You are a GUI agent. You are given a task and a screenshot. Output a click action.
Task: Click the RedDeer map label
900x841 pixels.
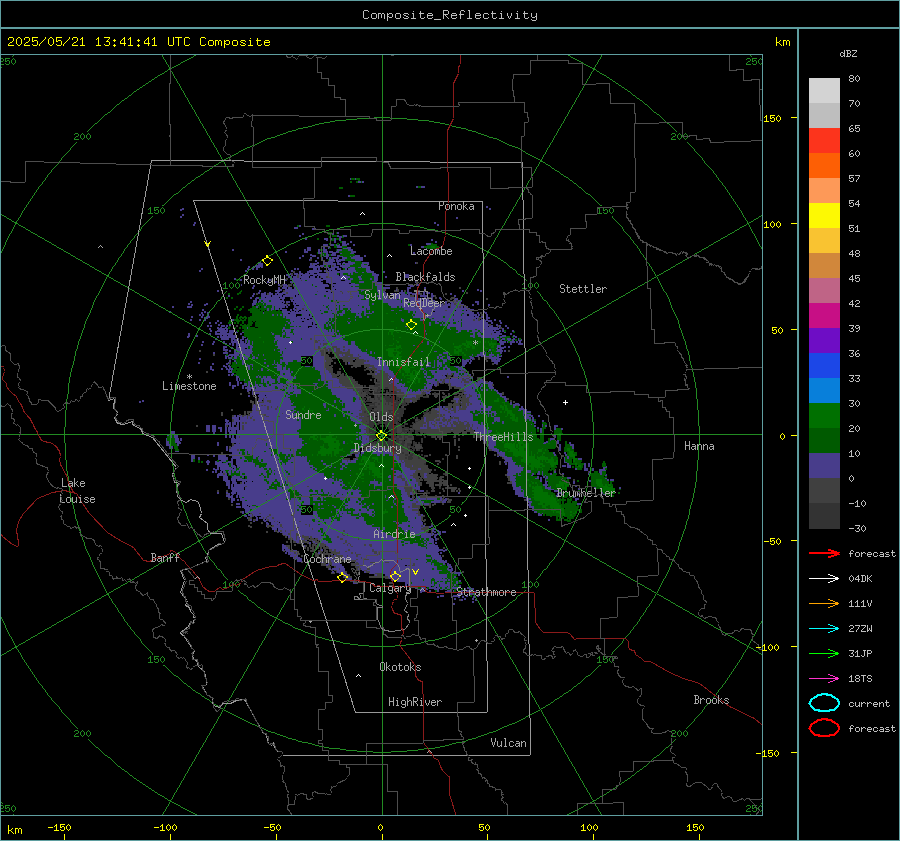pos(424,303)
